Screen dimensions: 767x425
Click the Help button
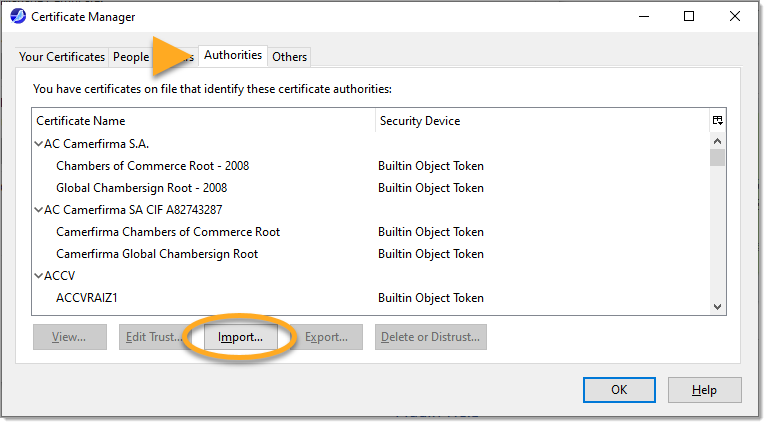(x=704, y=389)
